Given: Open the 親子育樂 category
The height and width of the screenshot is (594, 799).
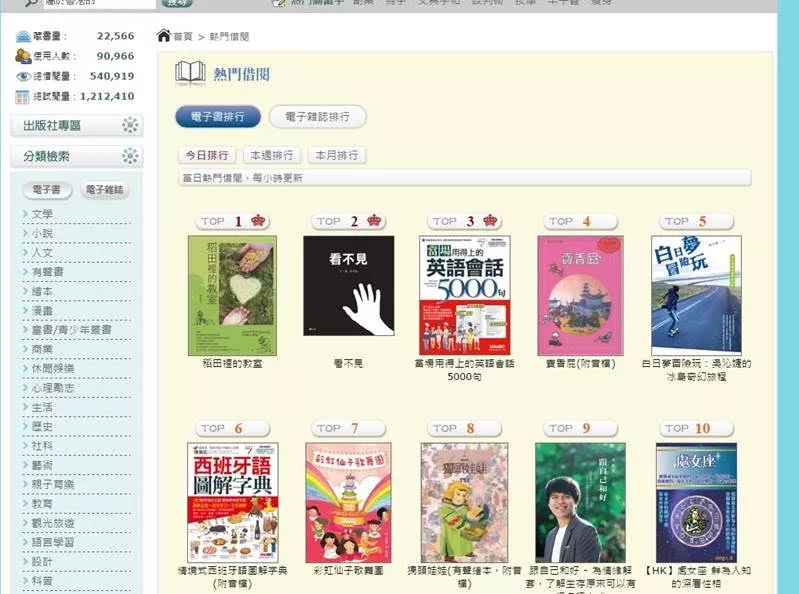Looking at the screenshot, I should (x=53, y=484).
